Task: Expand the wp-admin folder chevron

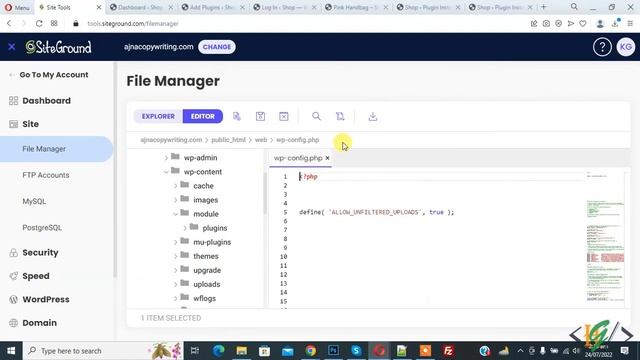Action: coord(166,158)
